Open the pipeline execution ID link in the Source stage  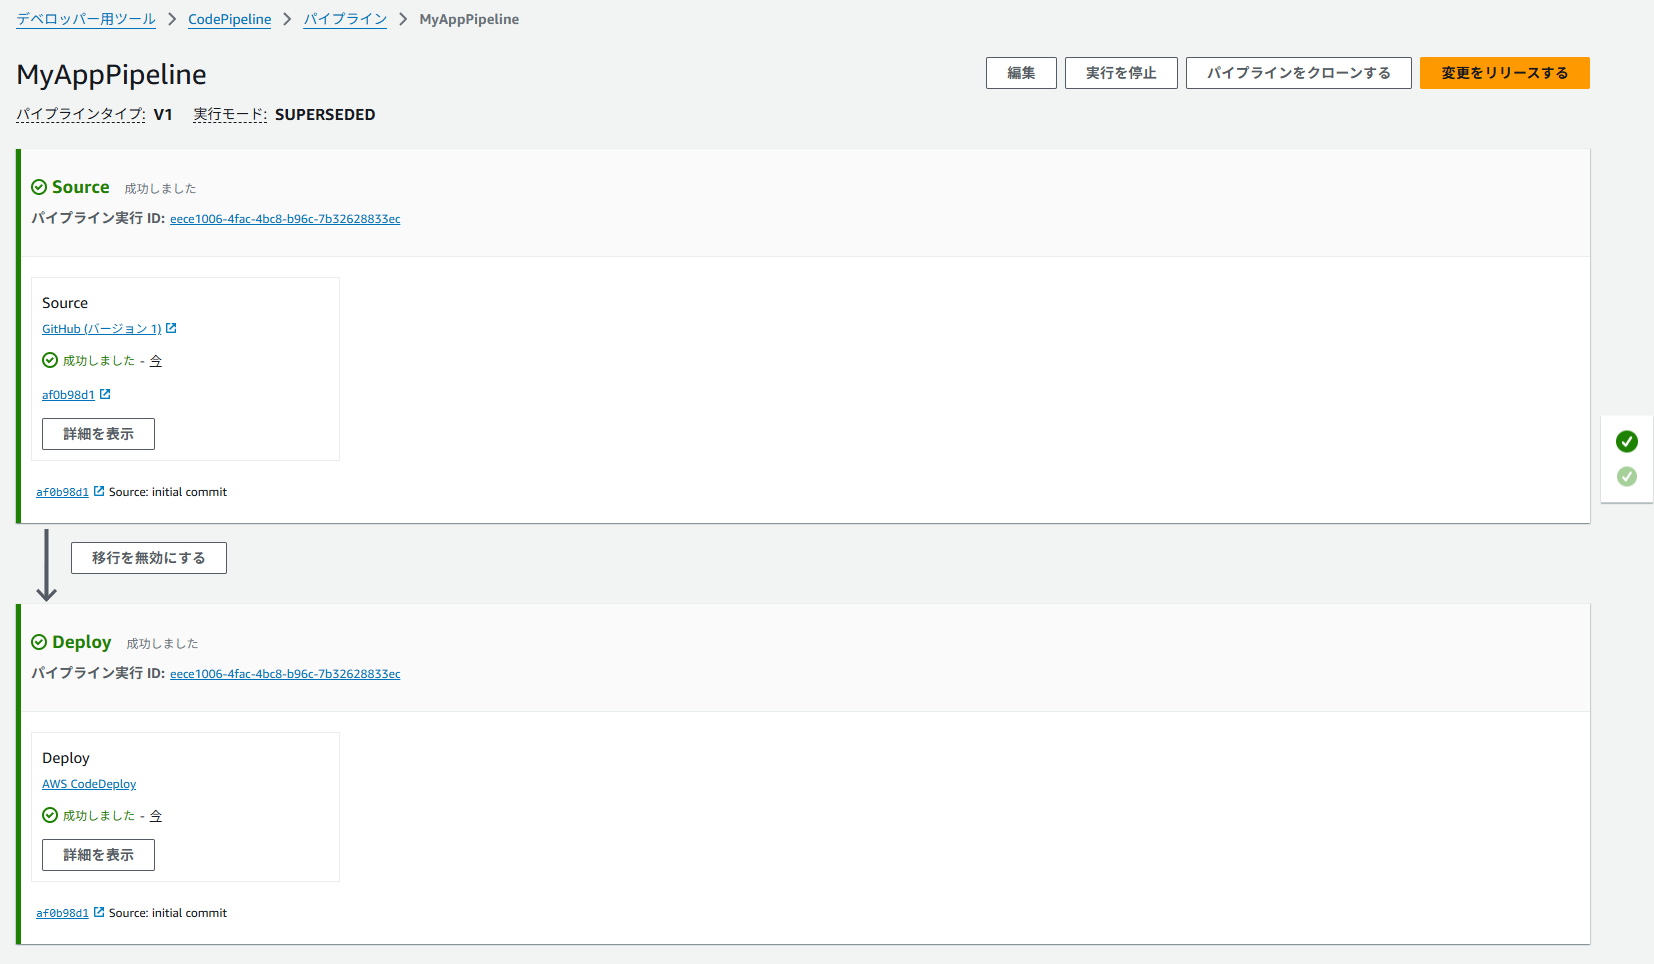[x=285, y=219]
